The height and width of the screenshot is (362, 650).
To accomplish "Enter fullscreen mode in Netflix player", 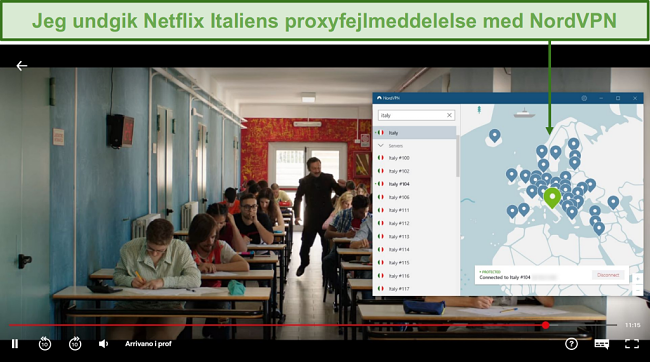I will tap(632, 344).
